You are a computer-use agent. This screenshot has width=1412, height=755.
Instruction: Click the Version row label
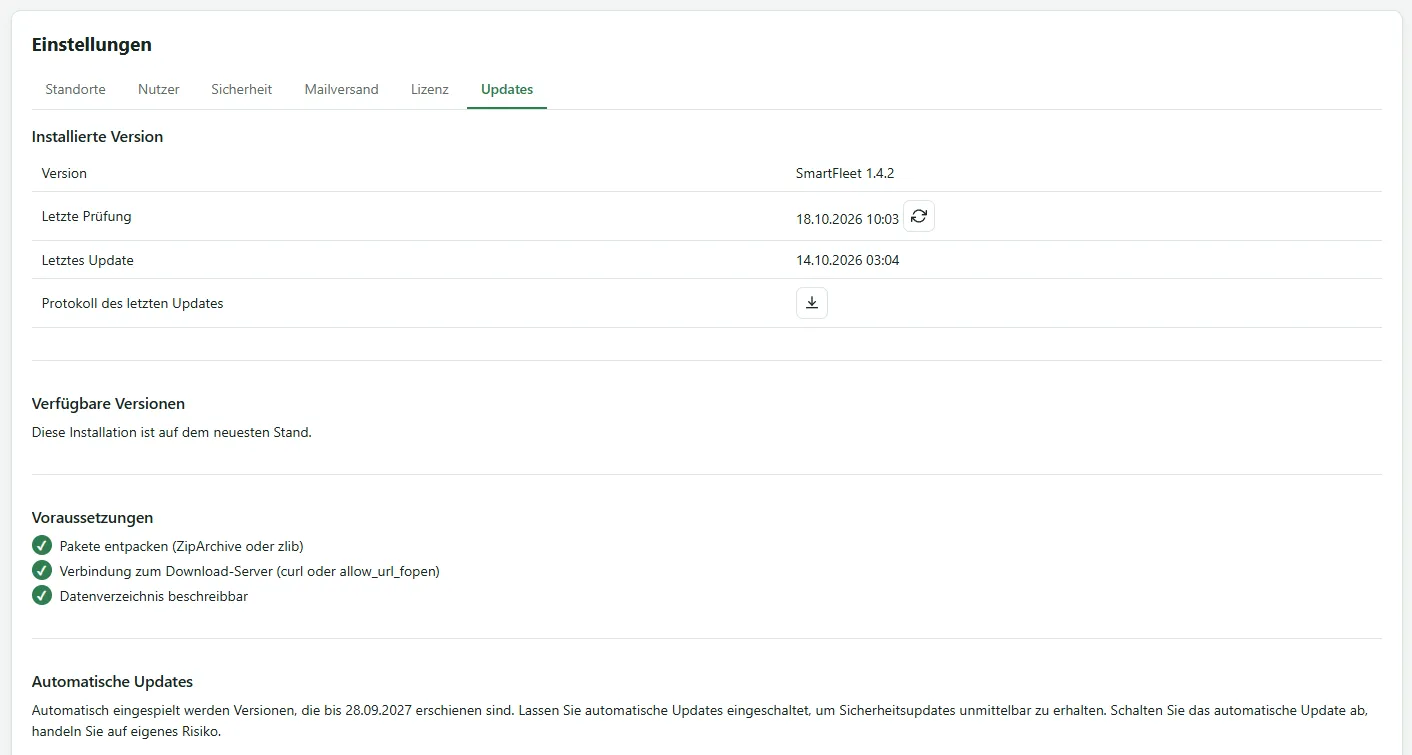[64, 173]
